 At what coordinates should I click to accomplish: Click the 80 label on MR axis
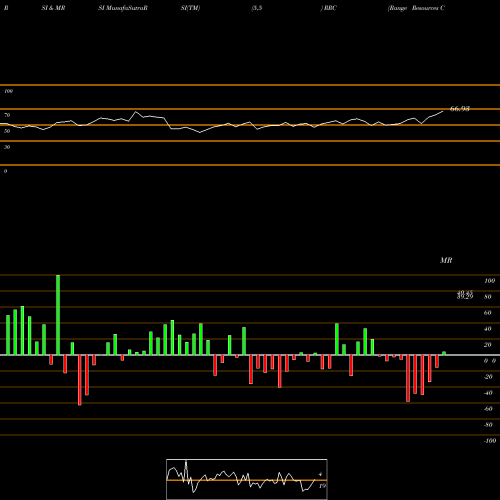pyautogui.click(x=488, y=297)
